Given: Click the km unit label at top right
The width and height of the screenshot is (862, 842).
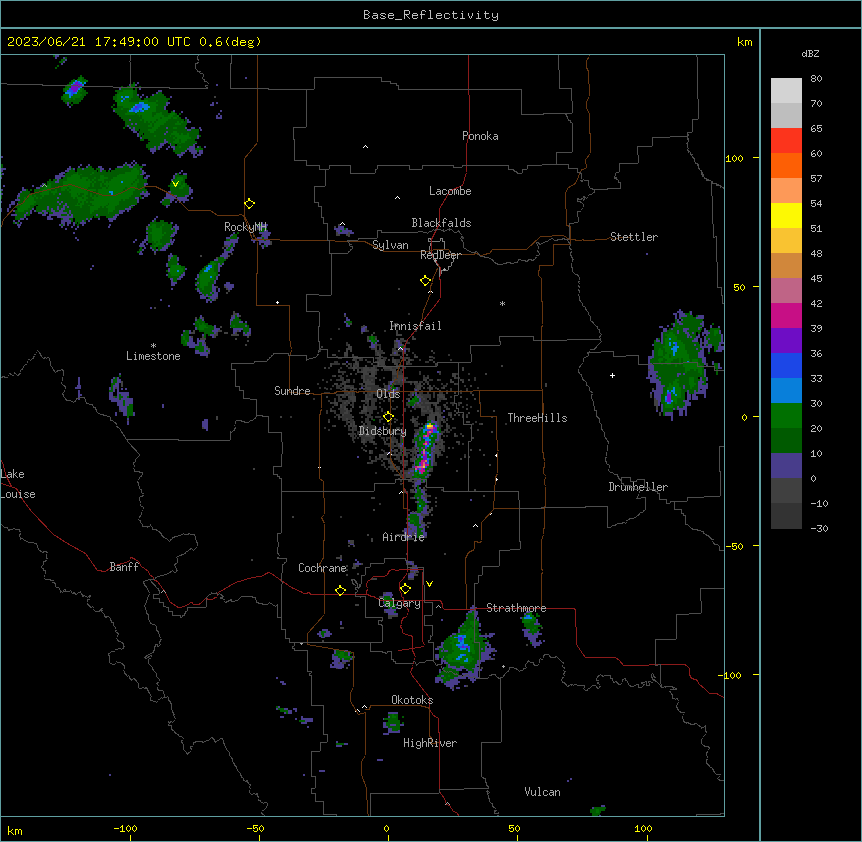Looking at the screenshot, I should [744, 42].
